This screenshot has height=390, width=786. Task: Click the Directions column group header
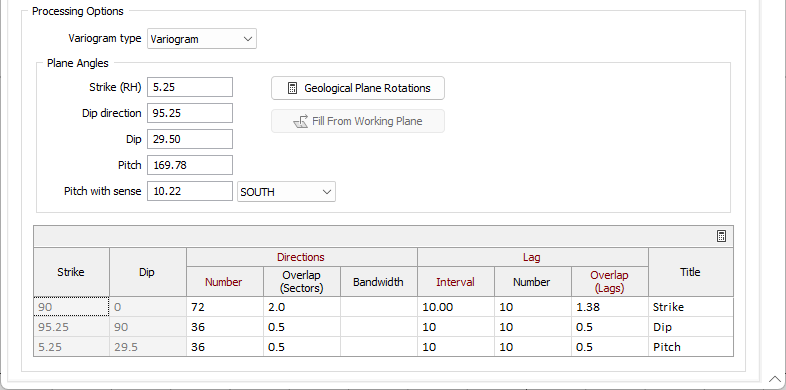pos(301,257)
